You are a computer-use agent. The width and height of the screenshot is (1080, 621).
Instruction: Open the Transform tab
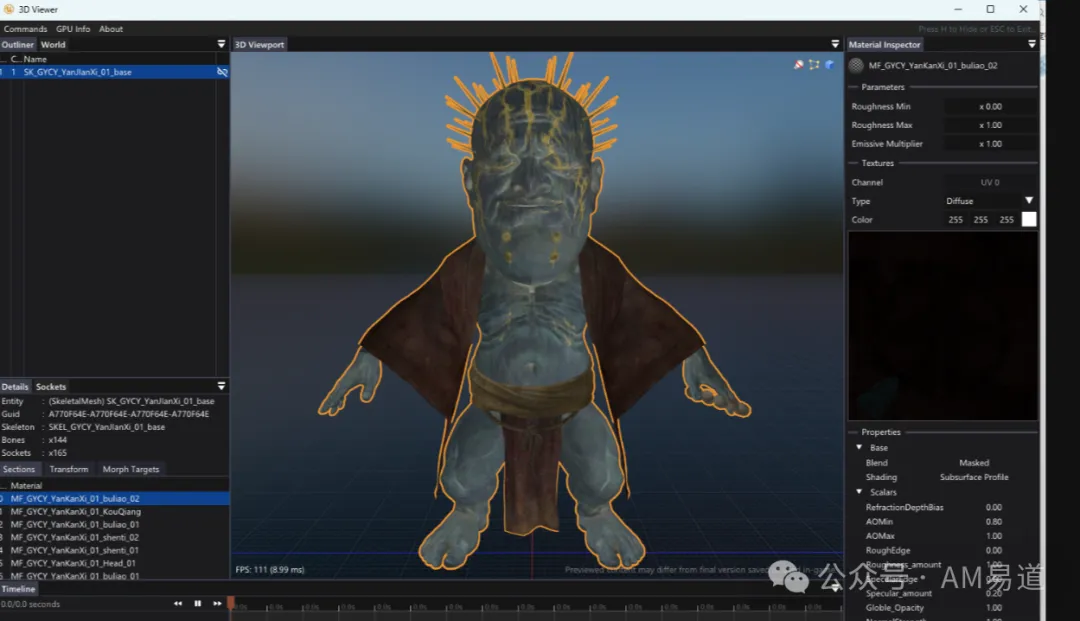tap(69, 470)
